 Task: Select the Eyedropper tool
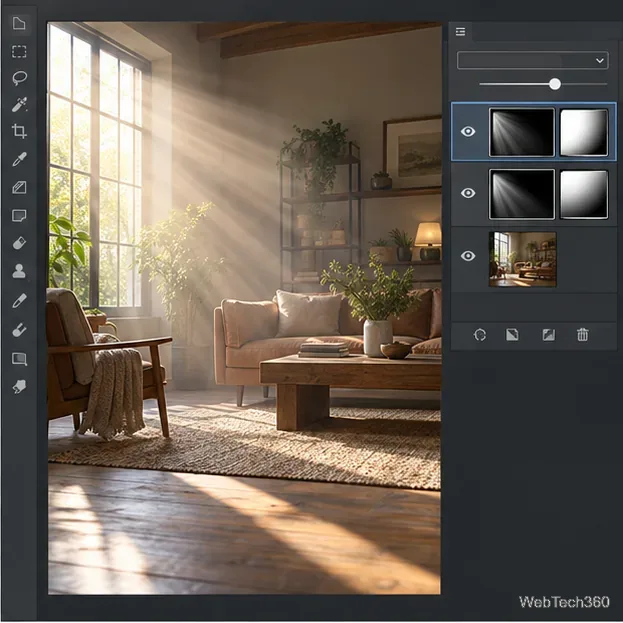tap(19, 159)
